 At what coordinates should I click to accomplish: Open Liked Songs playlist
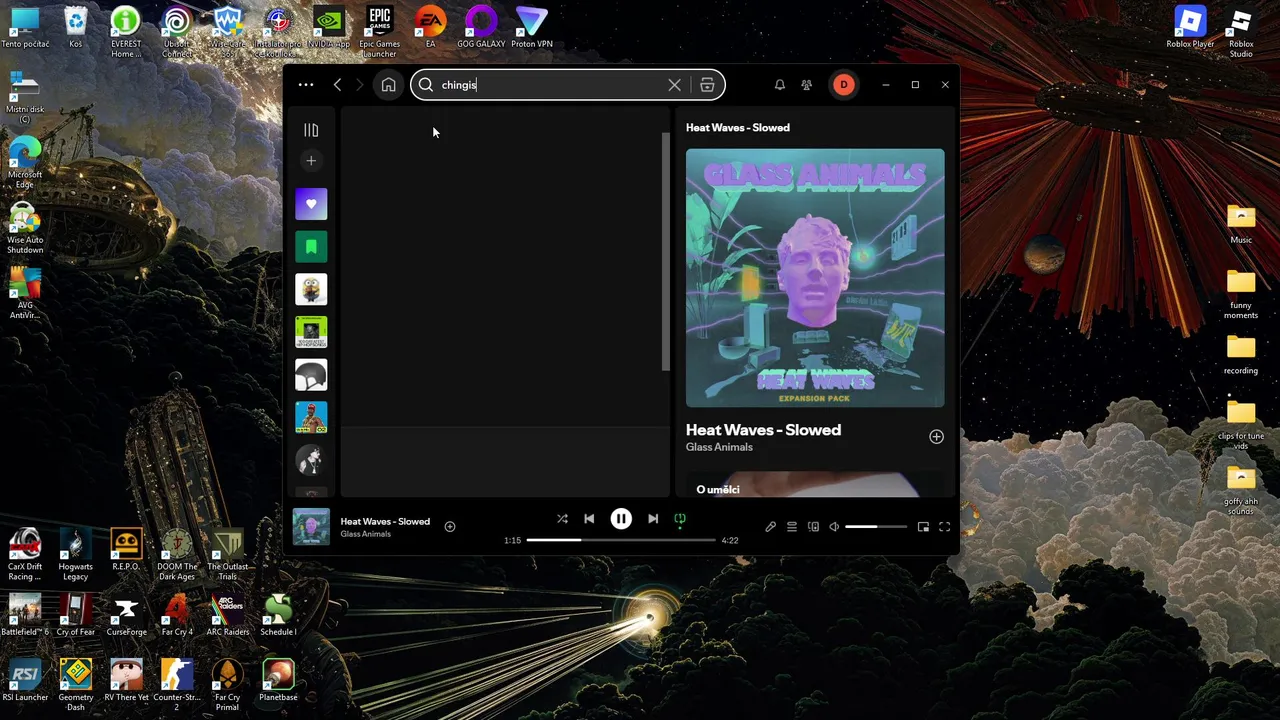tap(311, 204)
